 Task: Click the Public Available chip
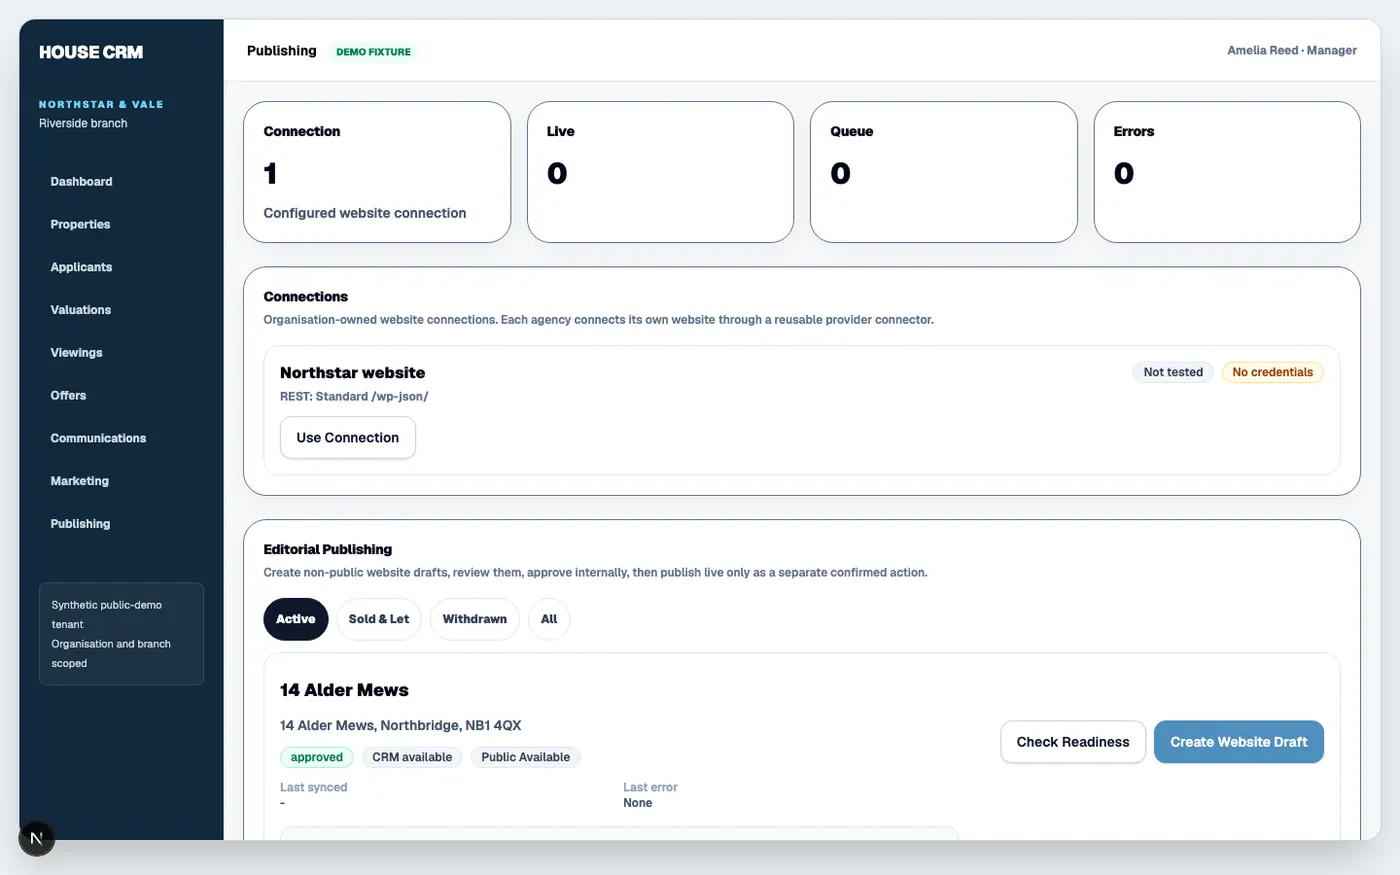pyautogui.click(x=526, y=757)
